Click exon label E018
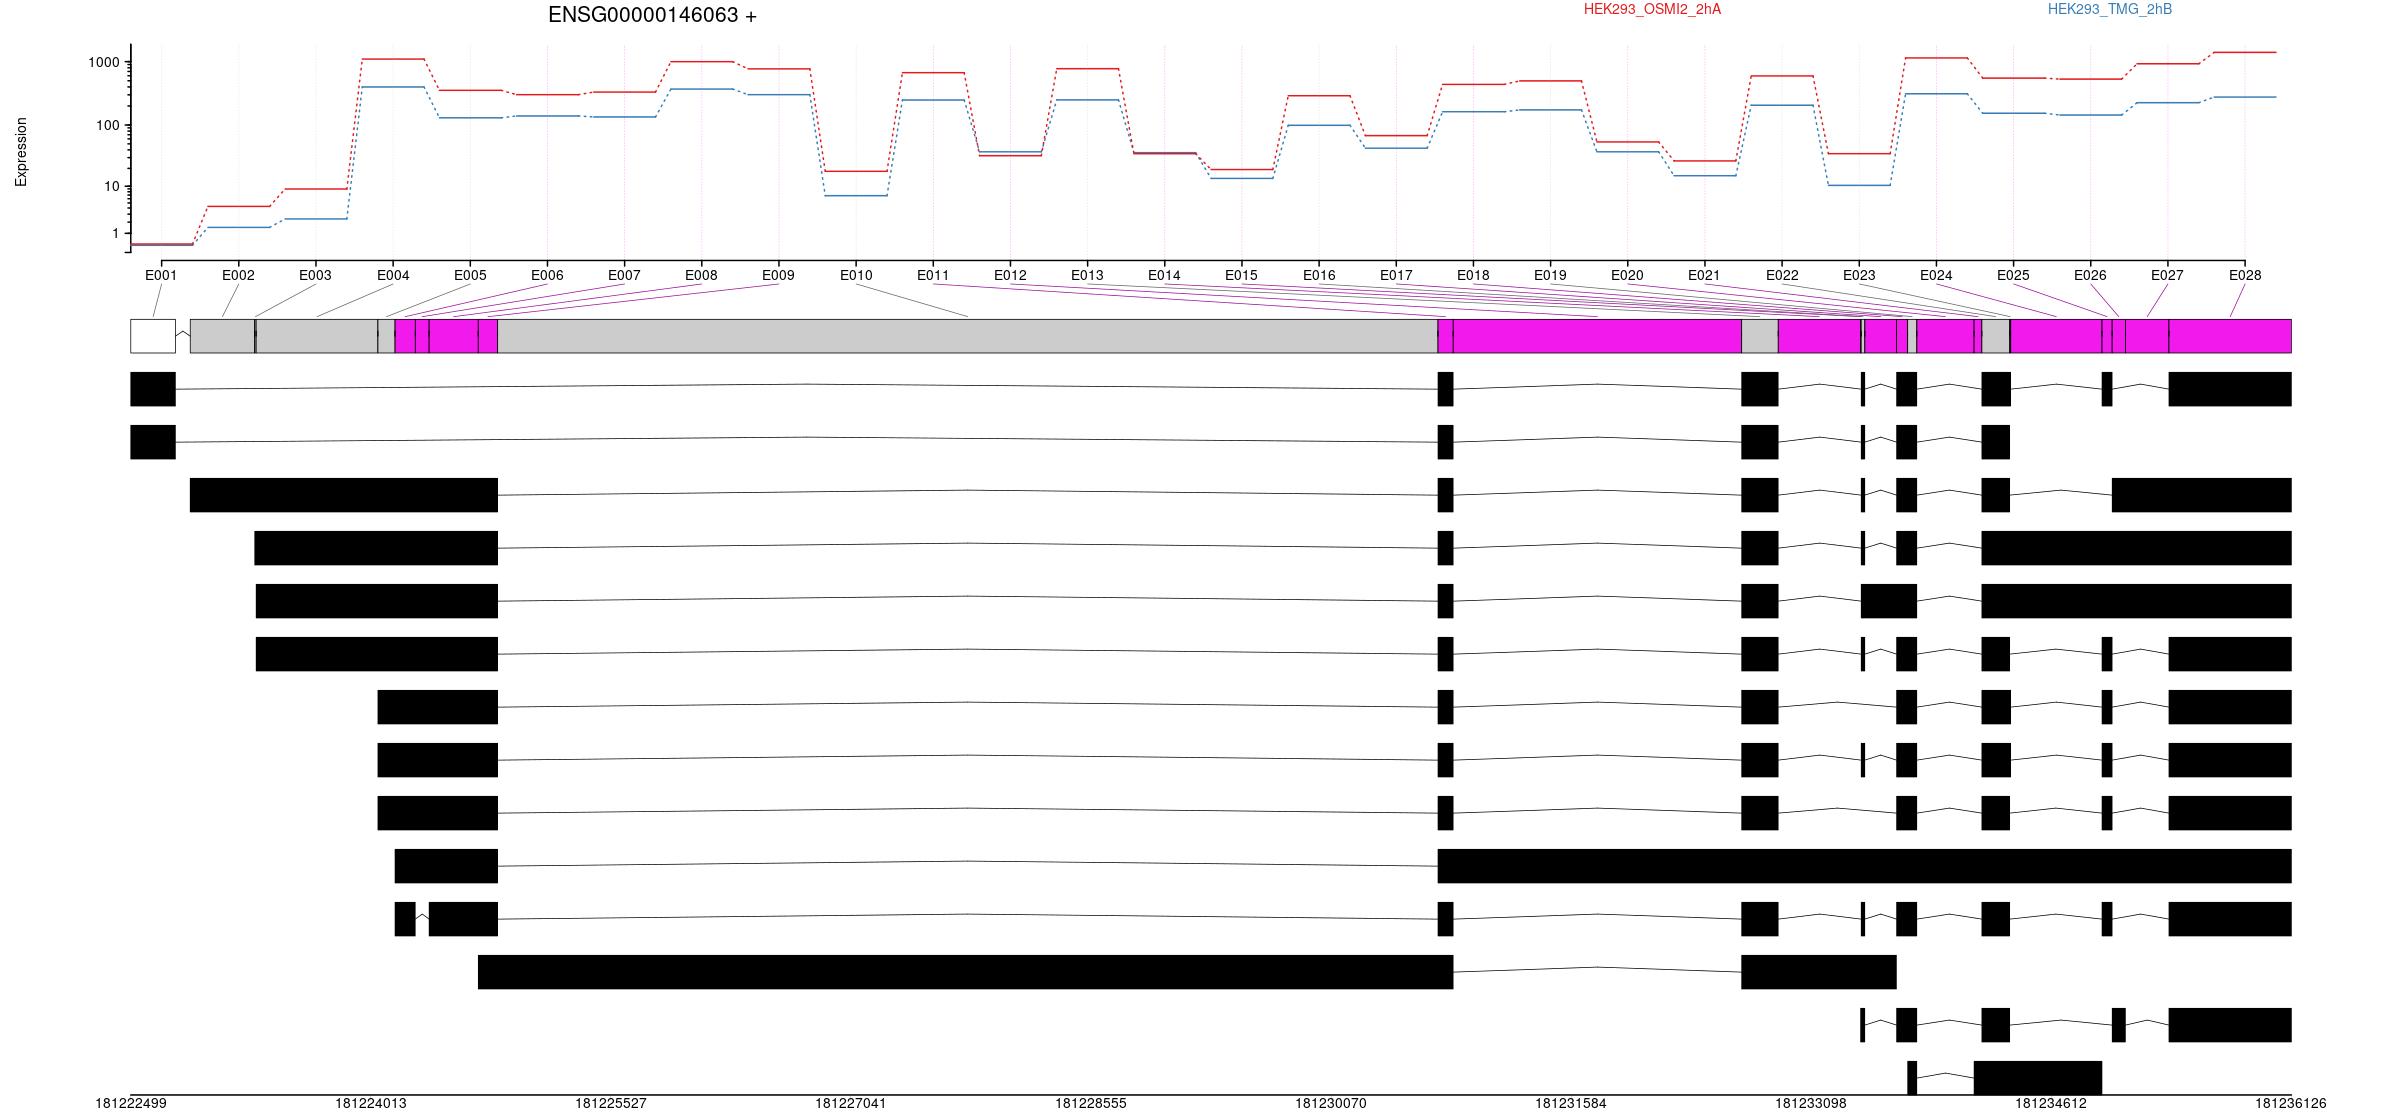This screenshot has width=2400, height=1120. [x=1473, y=275]
